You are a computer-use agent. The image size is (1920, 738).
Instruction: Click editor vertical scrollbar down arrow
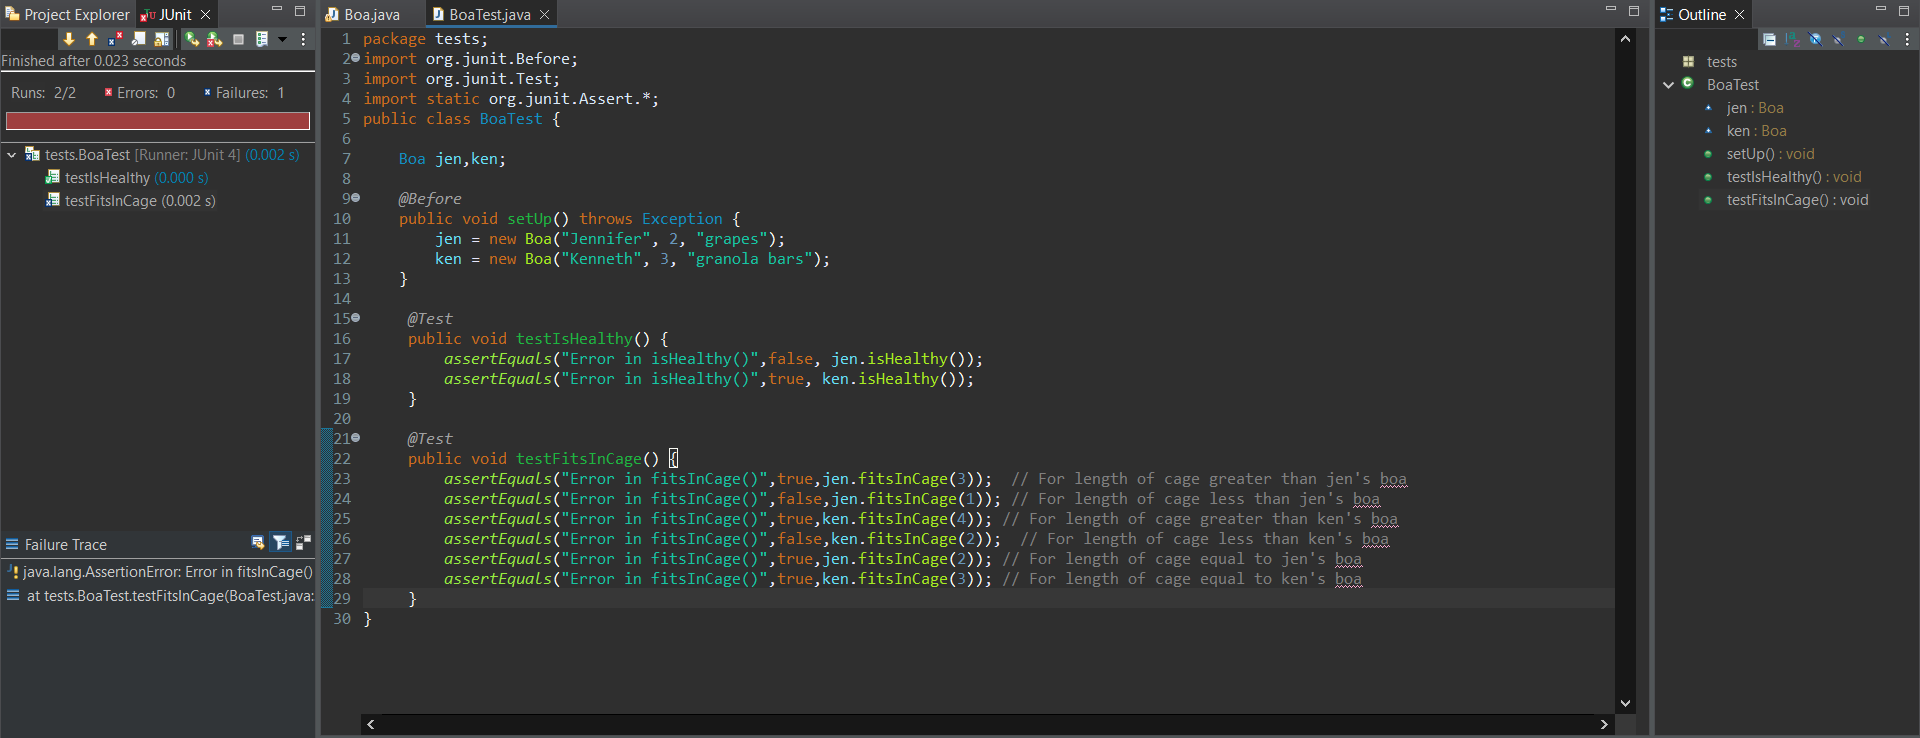[x=1625, y=703]
